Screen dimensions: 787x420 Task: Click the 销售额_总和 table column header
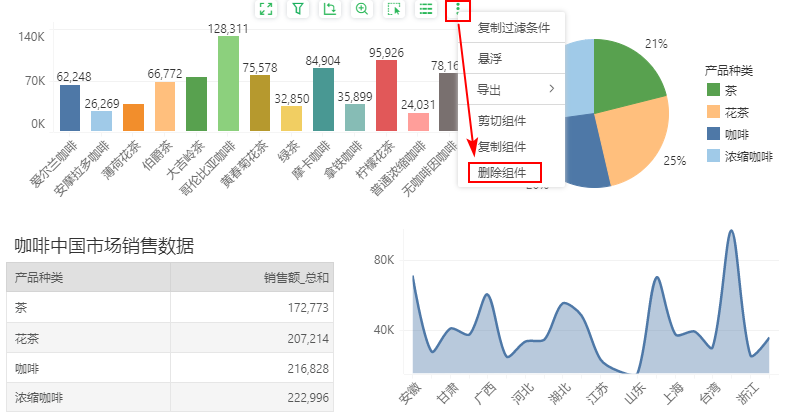(x=252, y=277)
